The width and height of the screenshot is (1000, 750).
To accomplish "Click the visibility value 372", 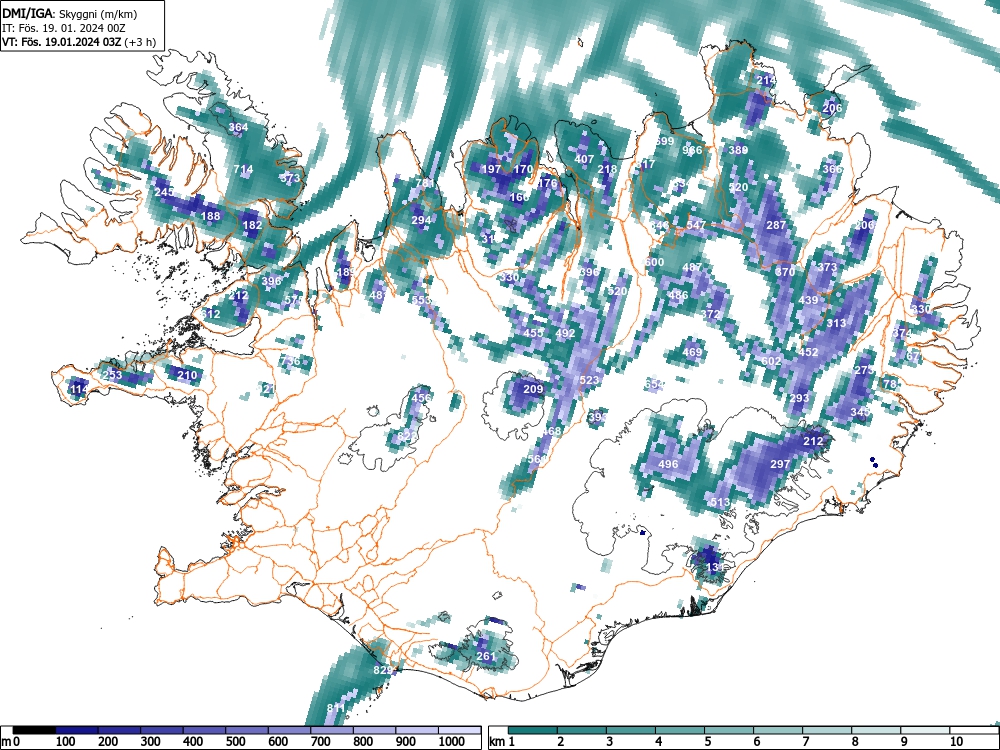I will (x=710, y=314).
